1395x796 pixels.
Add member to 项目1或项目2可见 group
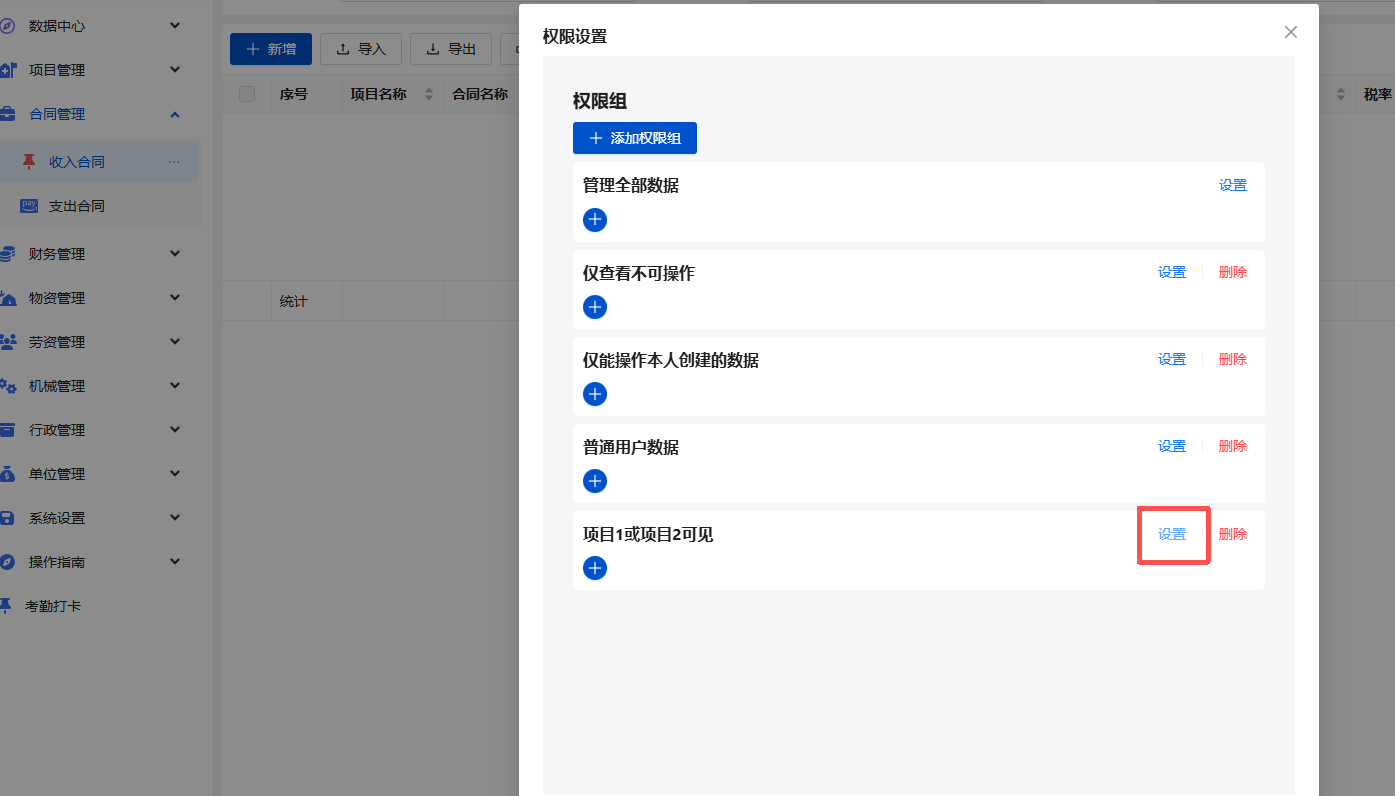595,568
